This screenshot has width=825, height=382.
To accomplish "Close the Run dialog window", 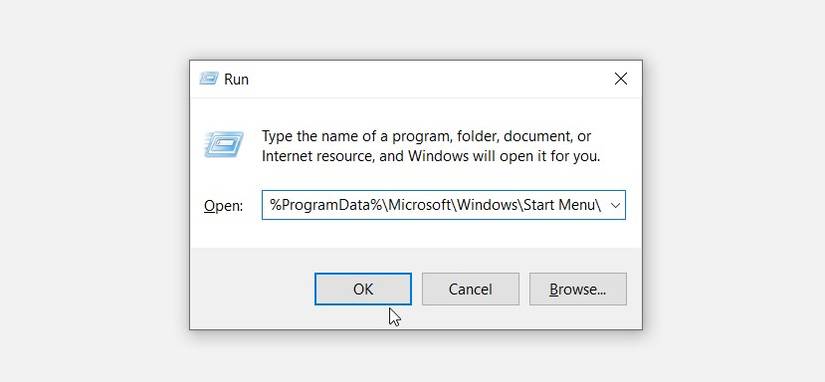I will coord(621,79).
